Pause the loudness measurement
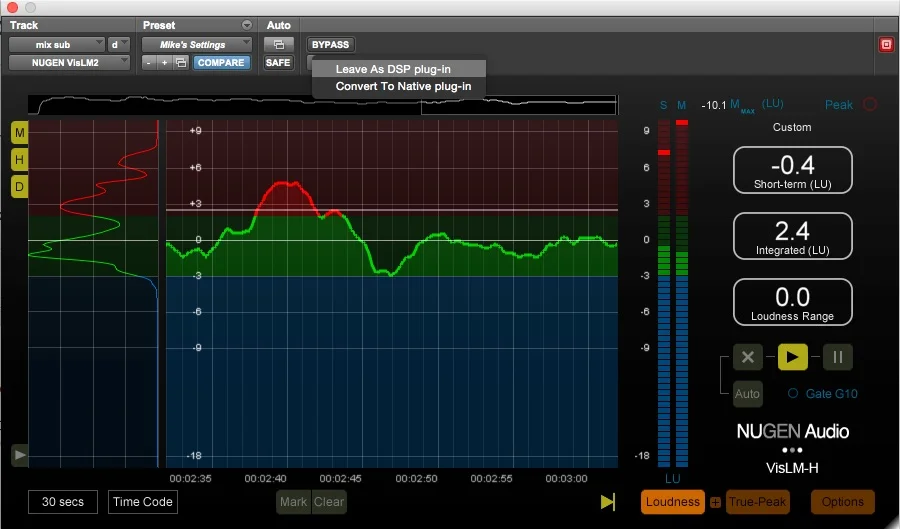The image size is (900, 529). pyautogui.click(x=837, y=357)
